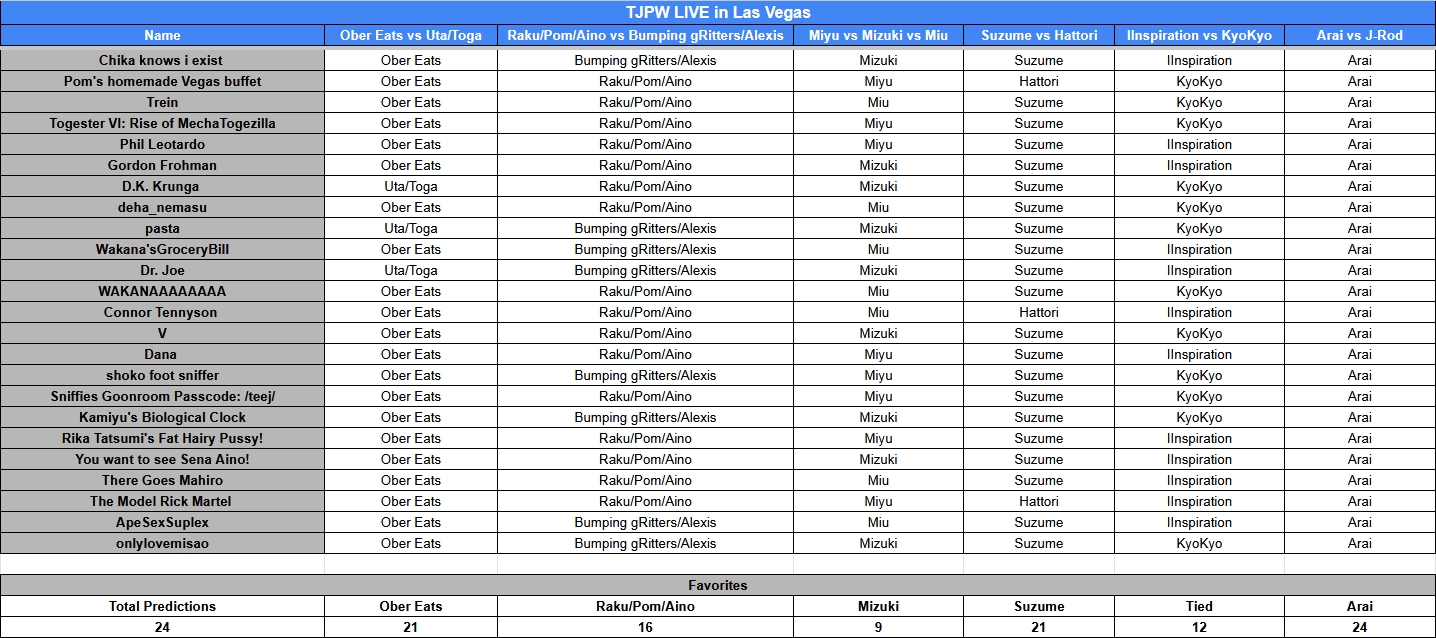1436x638 pixels.
Task: Select the 'Name' column header
Action: (x=162, y=35)
